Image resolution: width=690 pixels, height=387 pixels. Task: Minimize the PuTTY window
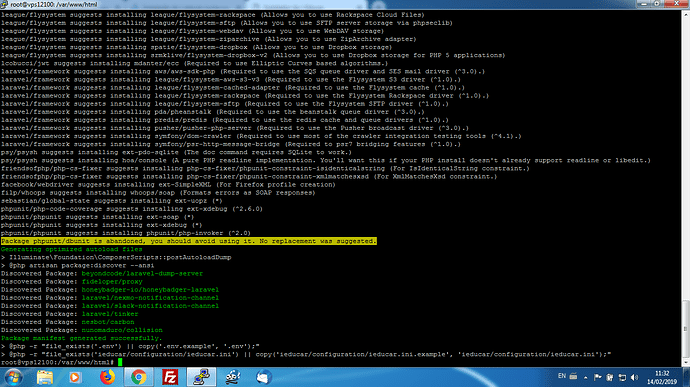click(x=644, y=4)
